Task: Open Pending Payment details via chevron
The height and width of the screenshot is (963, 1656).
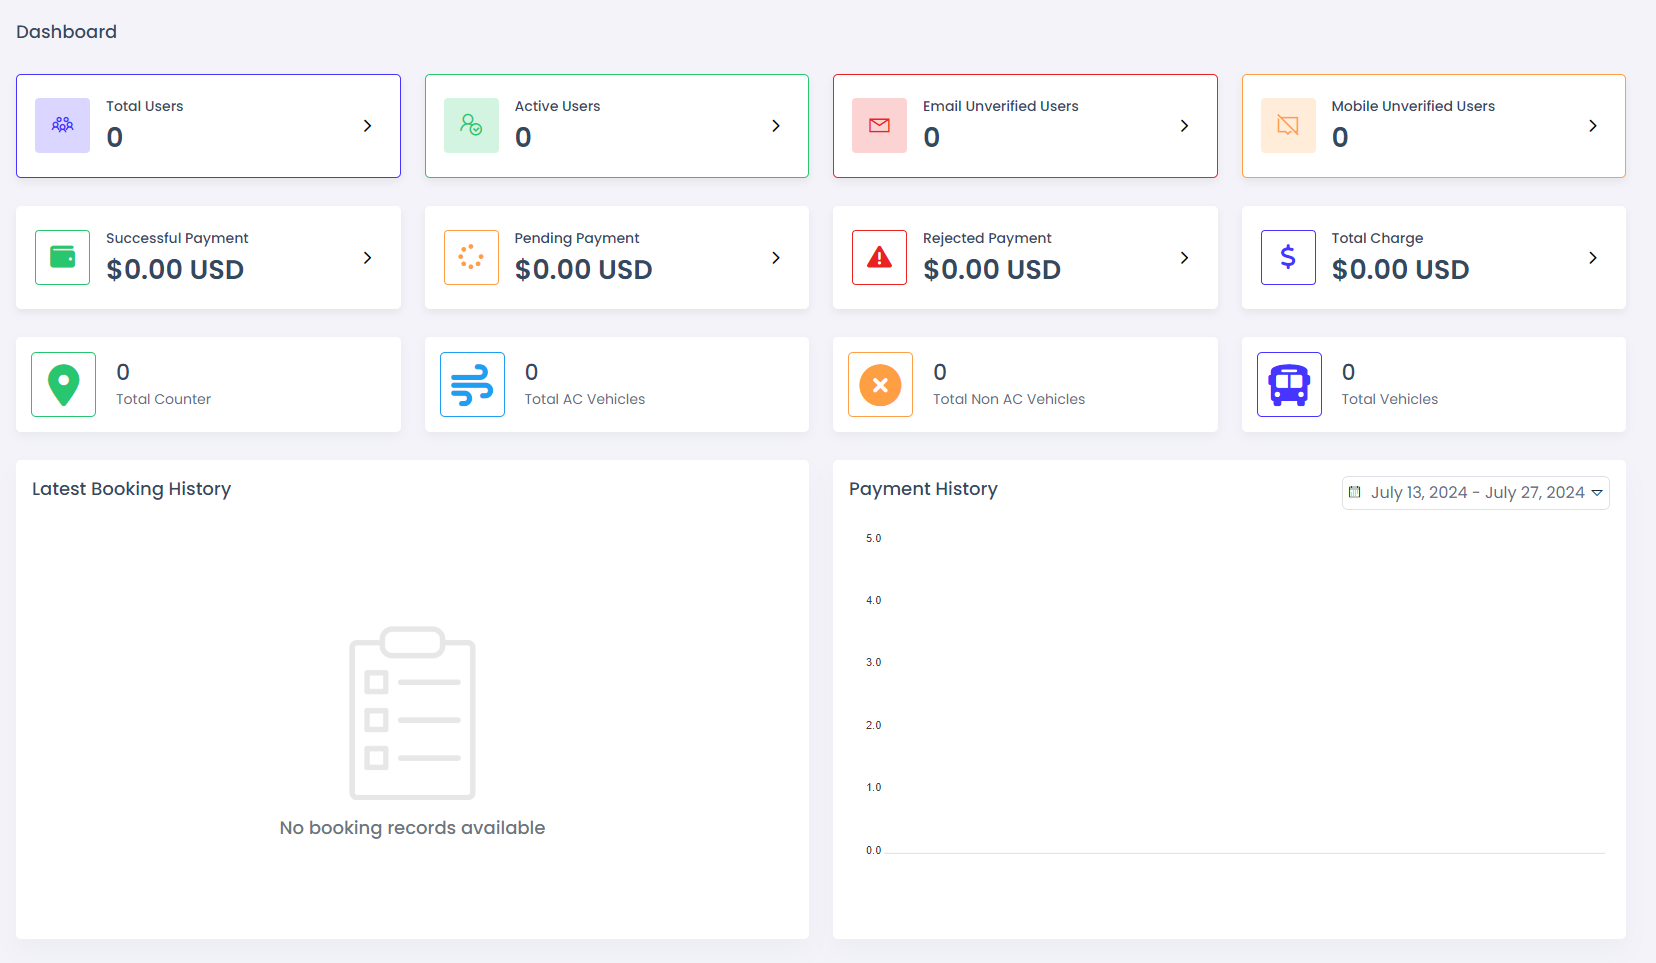Action: point(776,258)
